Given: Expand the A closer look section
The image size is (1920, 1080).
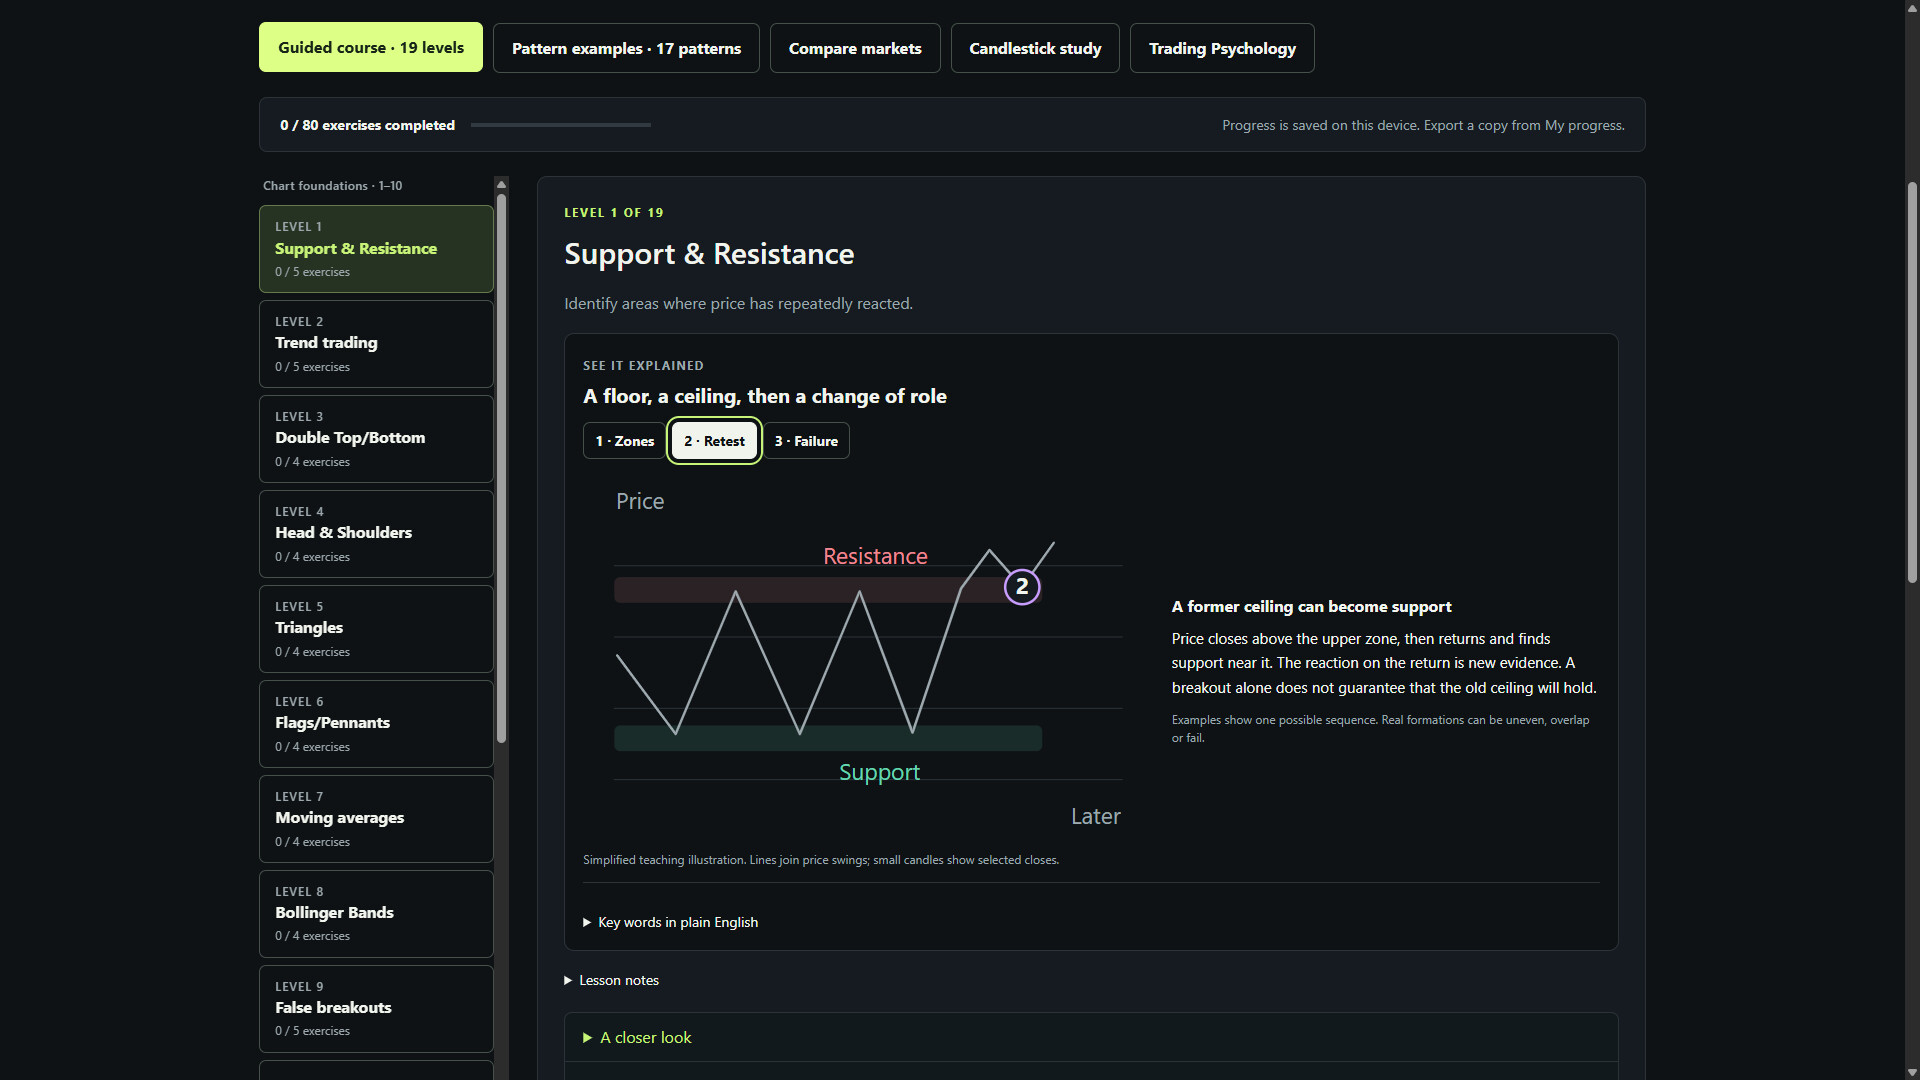Looking at the screenshot, I should [x=637, y=1038].
